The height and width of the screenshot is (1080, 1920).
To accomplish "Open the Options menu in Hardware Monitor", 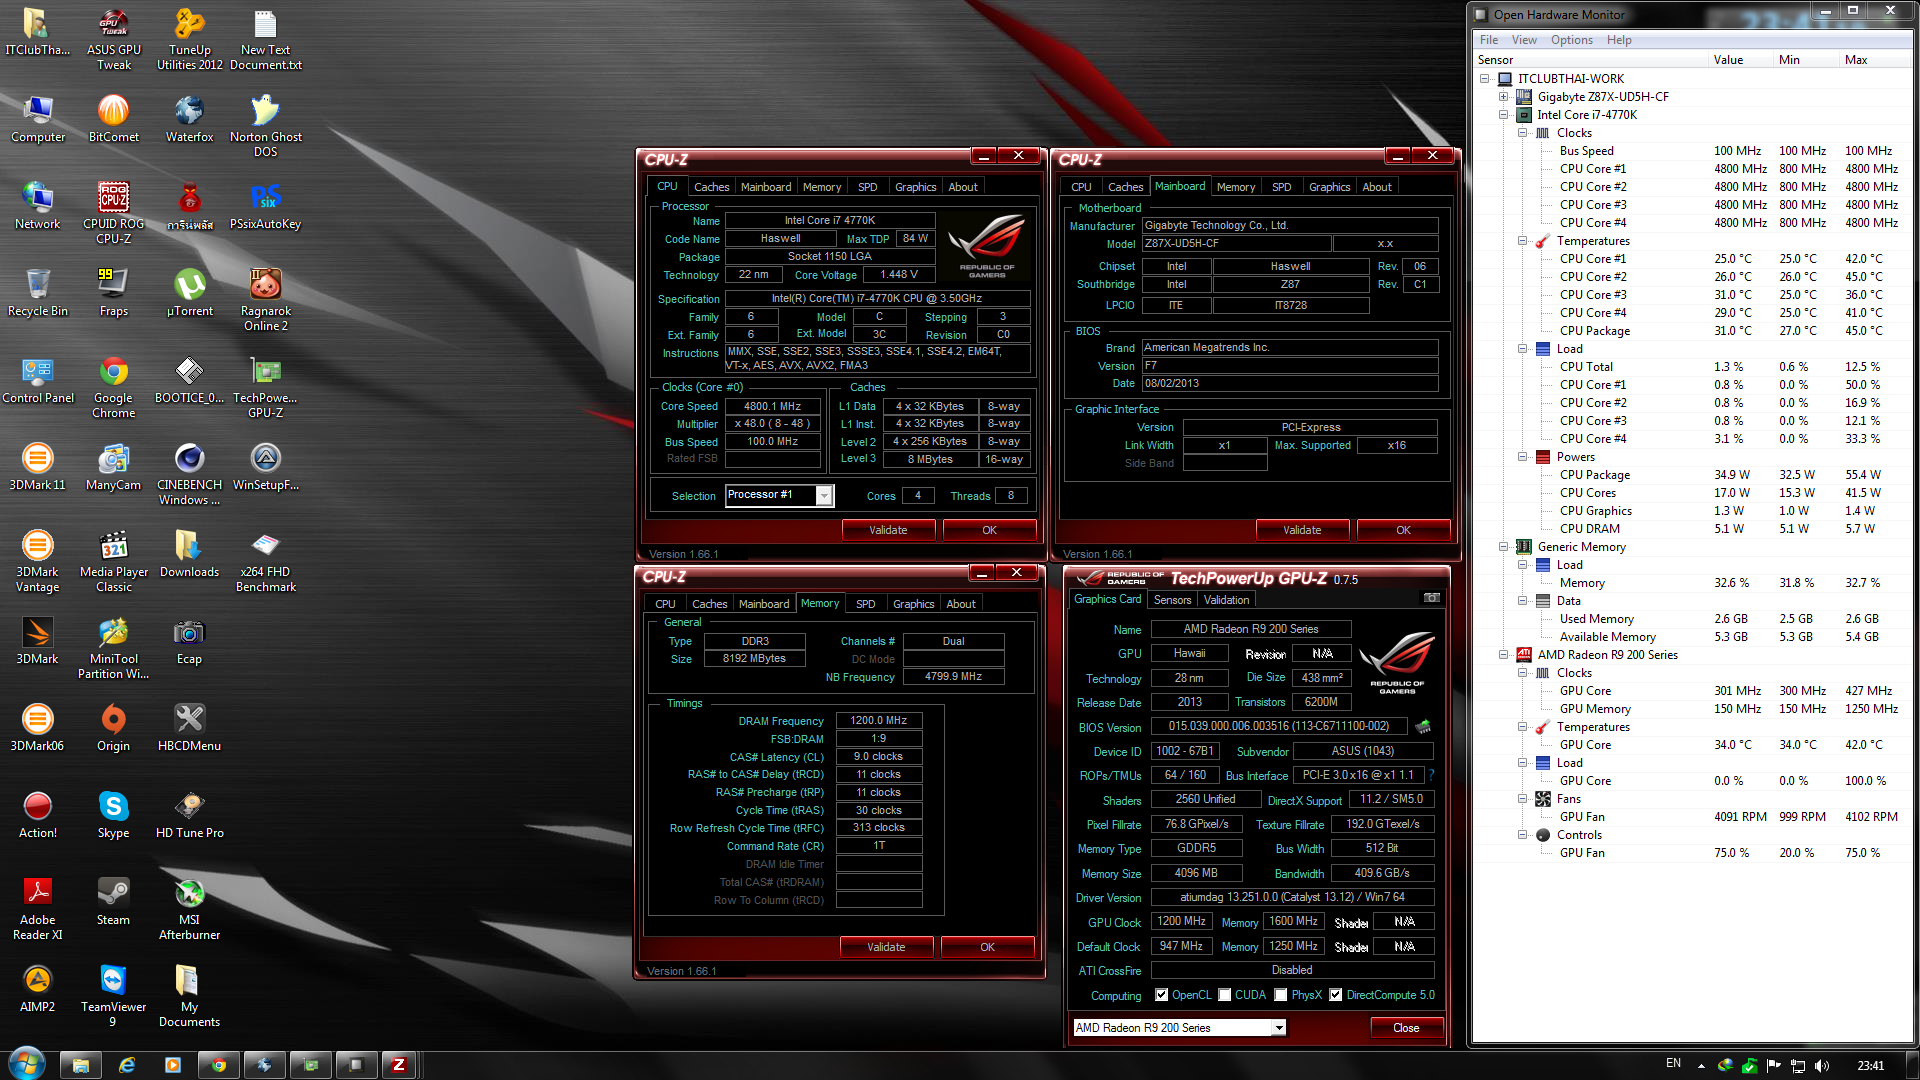I will pos(1571,40).
